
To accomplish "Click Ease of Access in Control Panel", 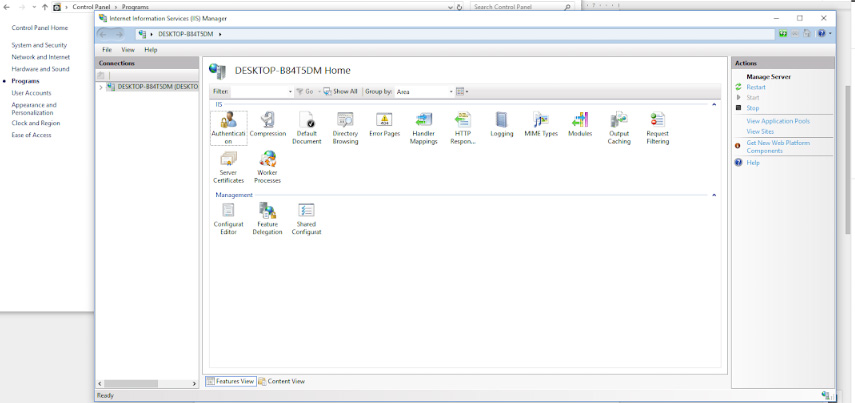I will click(x=32, y=135).
